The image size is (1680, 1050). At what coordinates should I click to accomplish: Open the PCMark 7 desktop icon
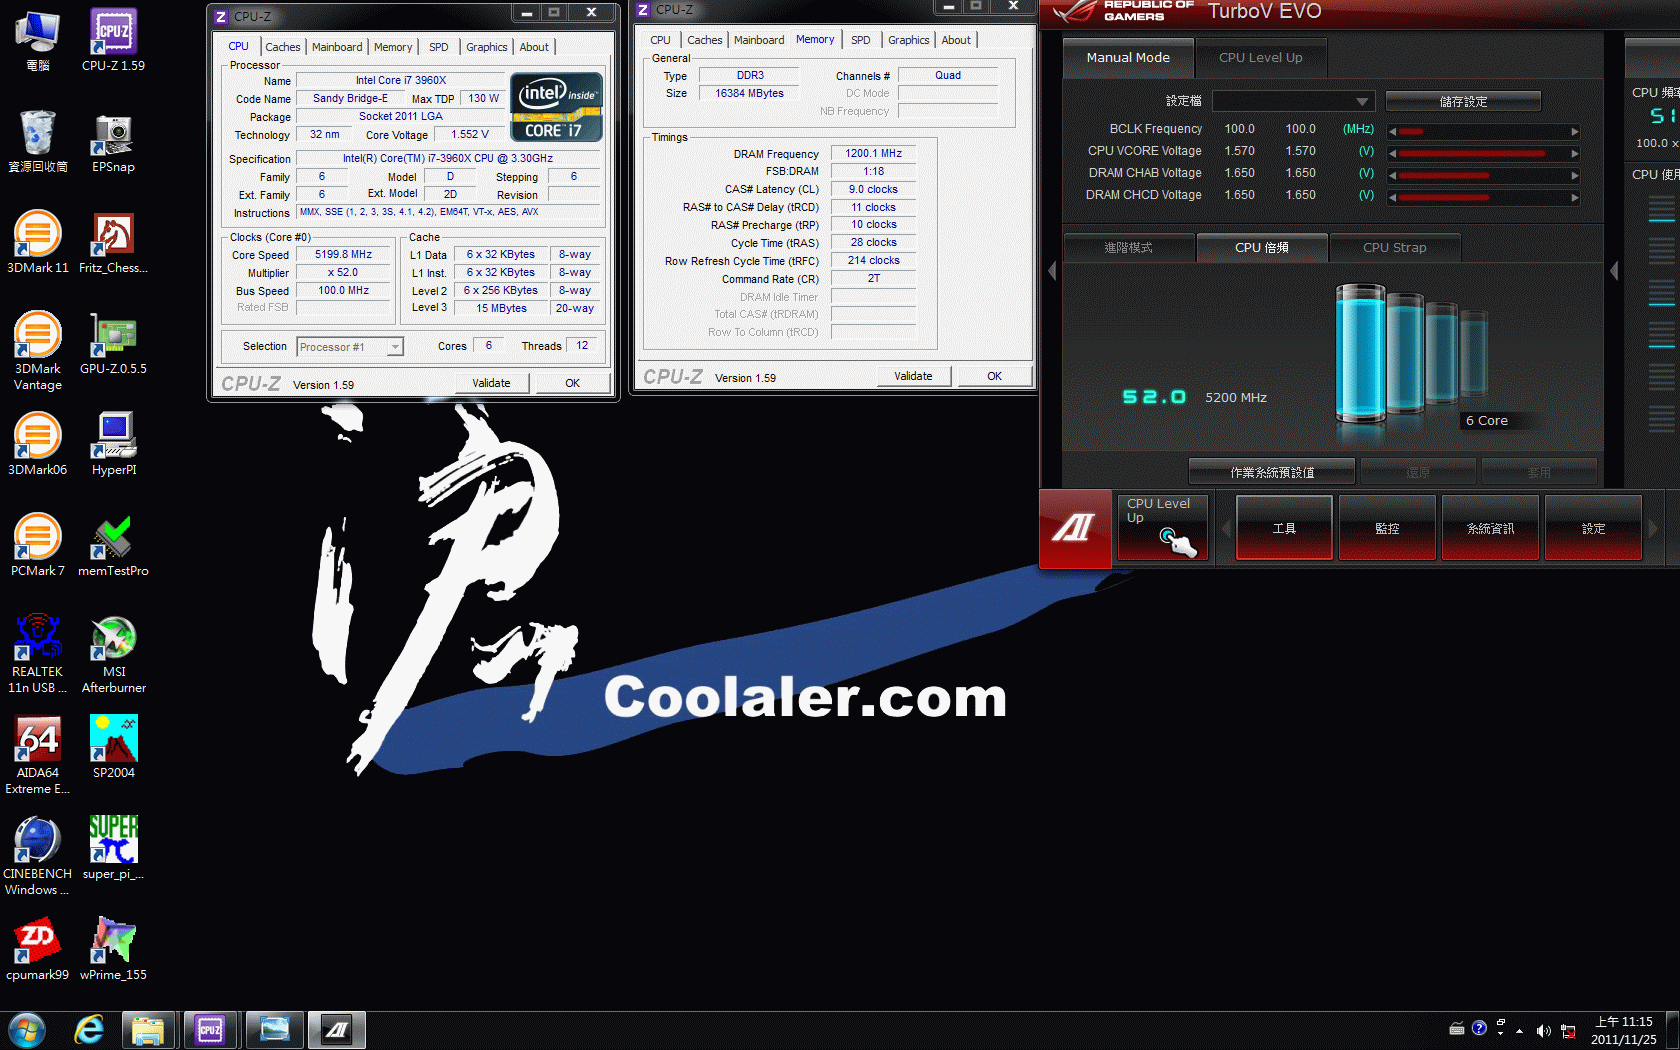pyautogui.click(x=37, y=545)
